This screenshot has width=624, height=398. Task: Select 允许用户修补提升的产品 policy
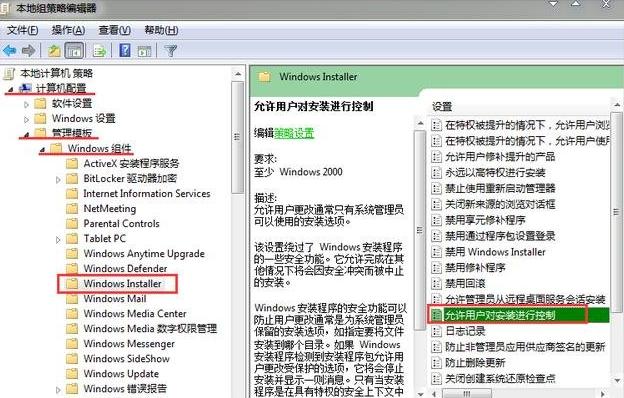coord(500,157)
